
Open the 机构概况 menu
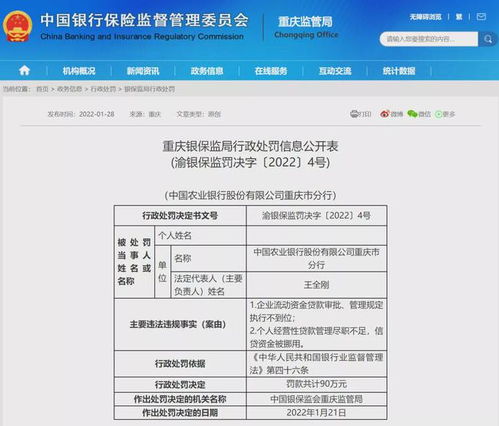point(79,71)
